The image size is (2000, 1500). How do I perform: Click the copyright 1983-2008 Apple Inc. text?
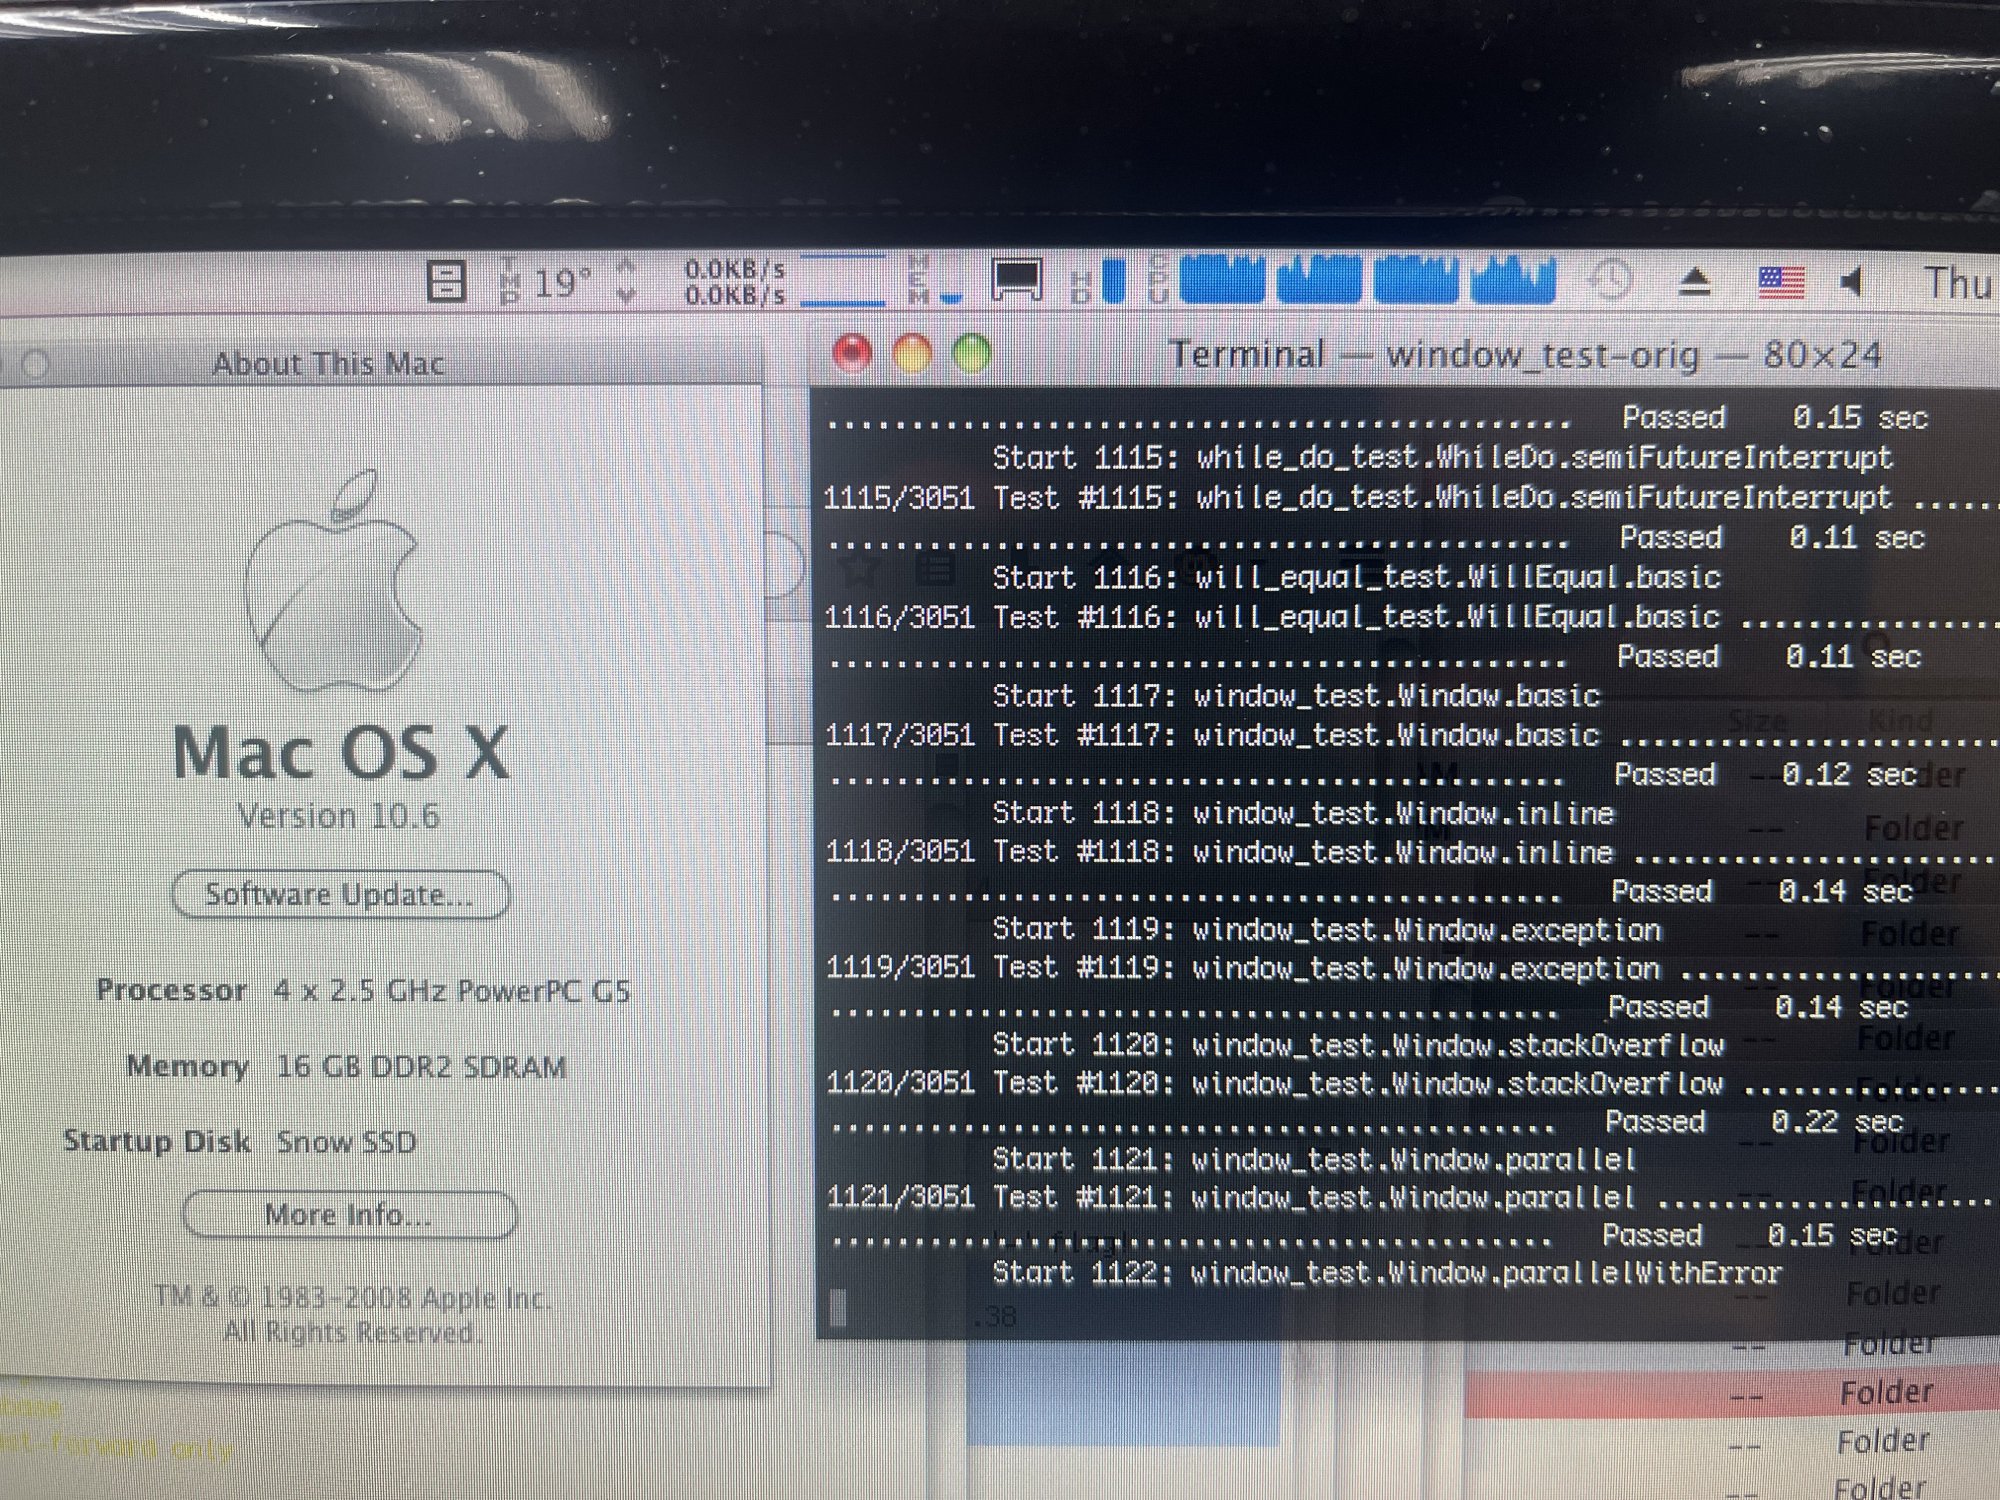[x=351, y=1297]
